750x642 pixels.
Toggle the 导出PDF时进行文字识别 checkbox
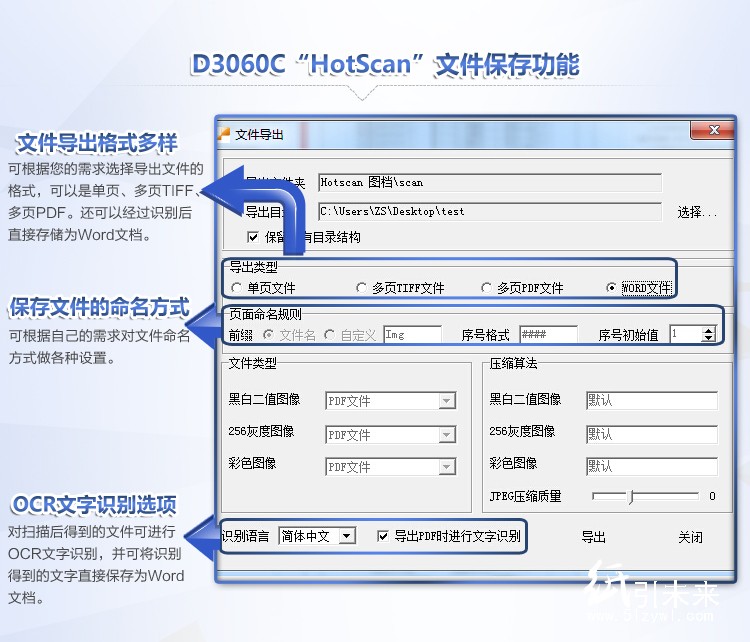click(383, 537)
